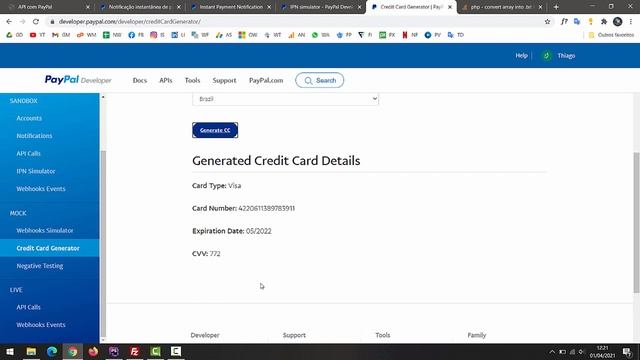Open sandbox Accounts in sidebar
Screen dimensions: 640x360
29,118
